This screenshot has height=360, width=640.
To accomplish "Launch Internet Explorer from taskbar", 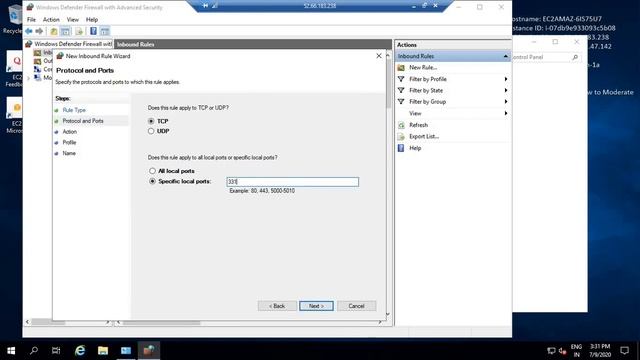I will coord(80,350).
